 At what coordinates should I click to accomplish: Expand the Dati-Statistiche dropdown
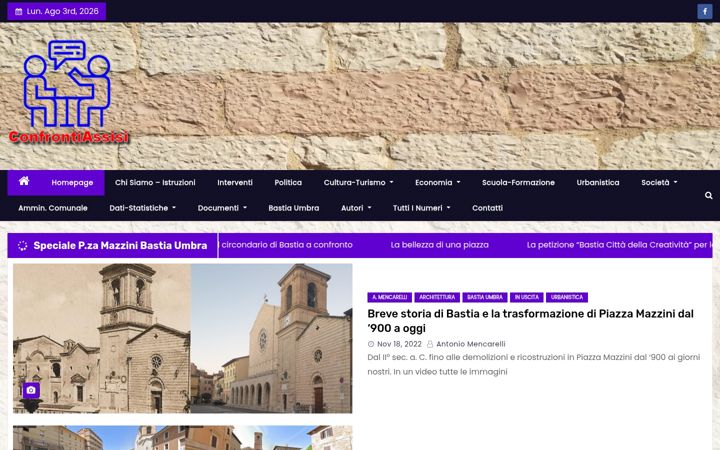pyautogui.click(x=142, y=208)
